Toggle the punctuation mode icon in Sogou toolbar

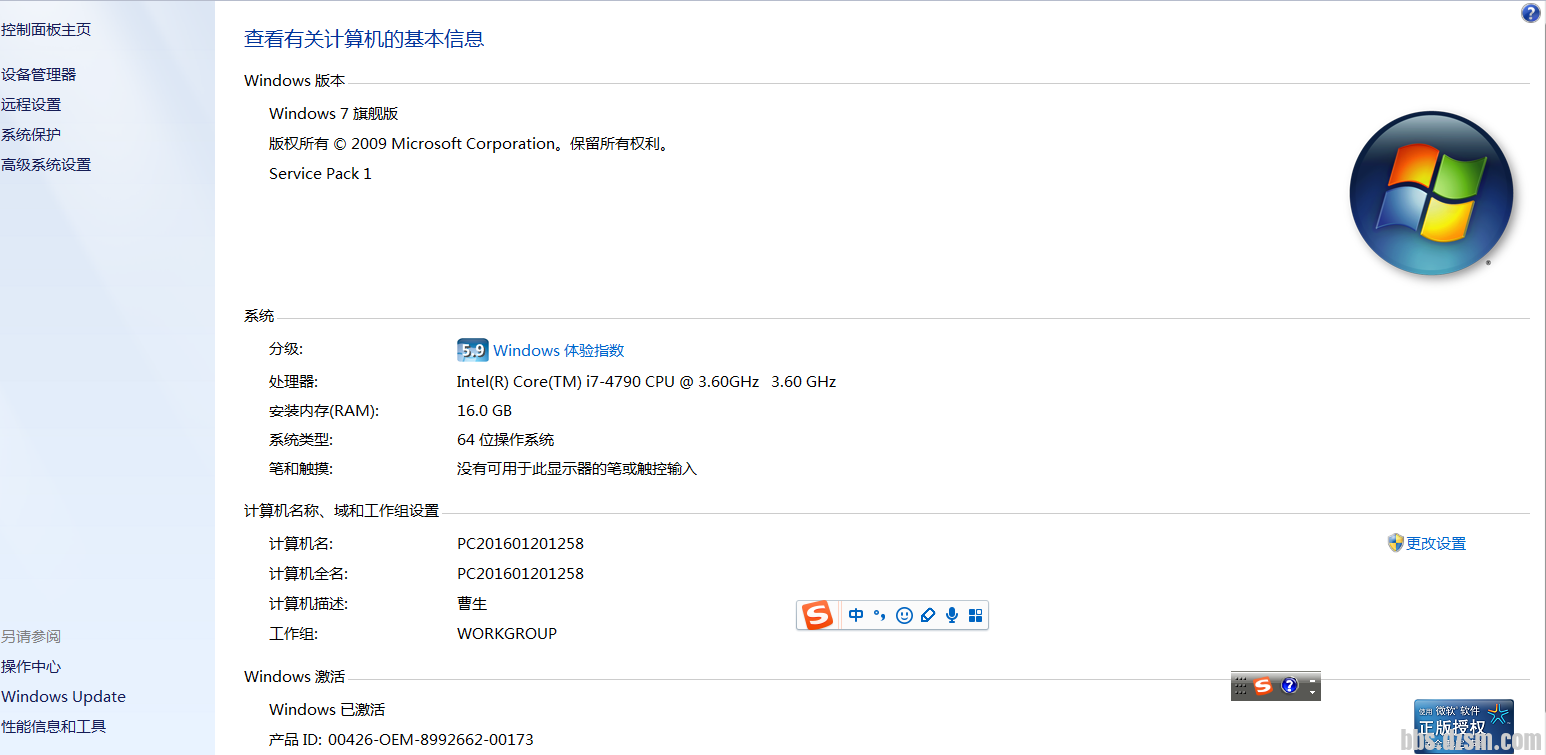tap(880, 615)
